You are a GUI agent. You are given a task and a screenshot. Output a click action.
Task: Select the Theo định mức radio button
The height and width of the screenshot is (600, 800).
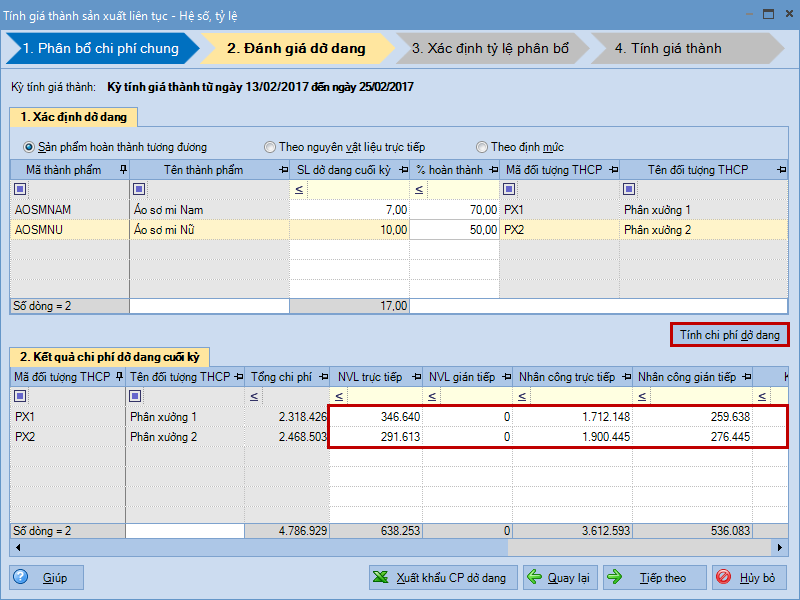coord(482,147)
